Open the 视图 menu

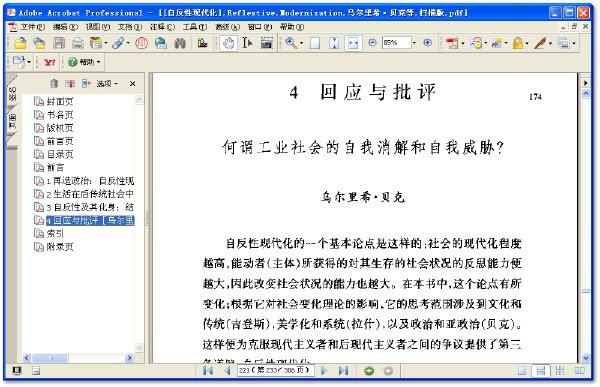click(x=97, y=26)
